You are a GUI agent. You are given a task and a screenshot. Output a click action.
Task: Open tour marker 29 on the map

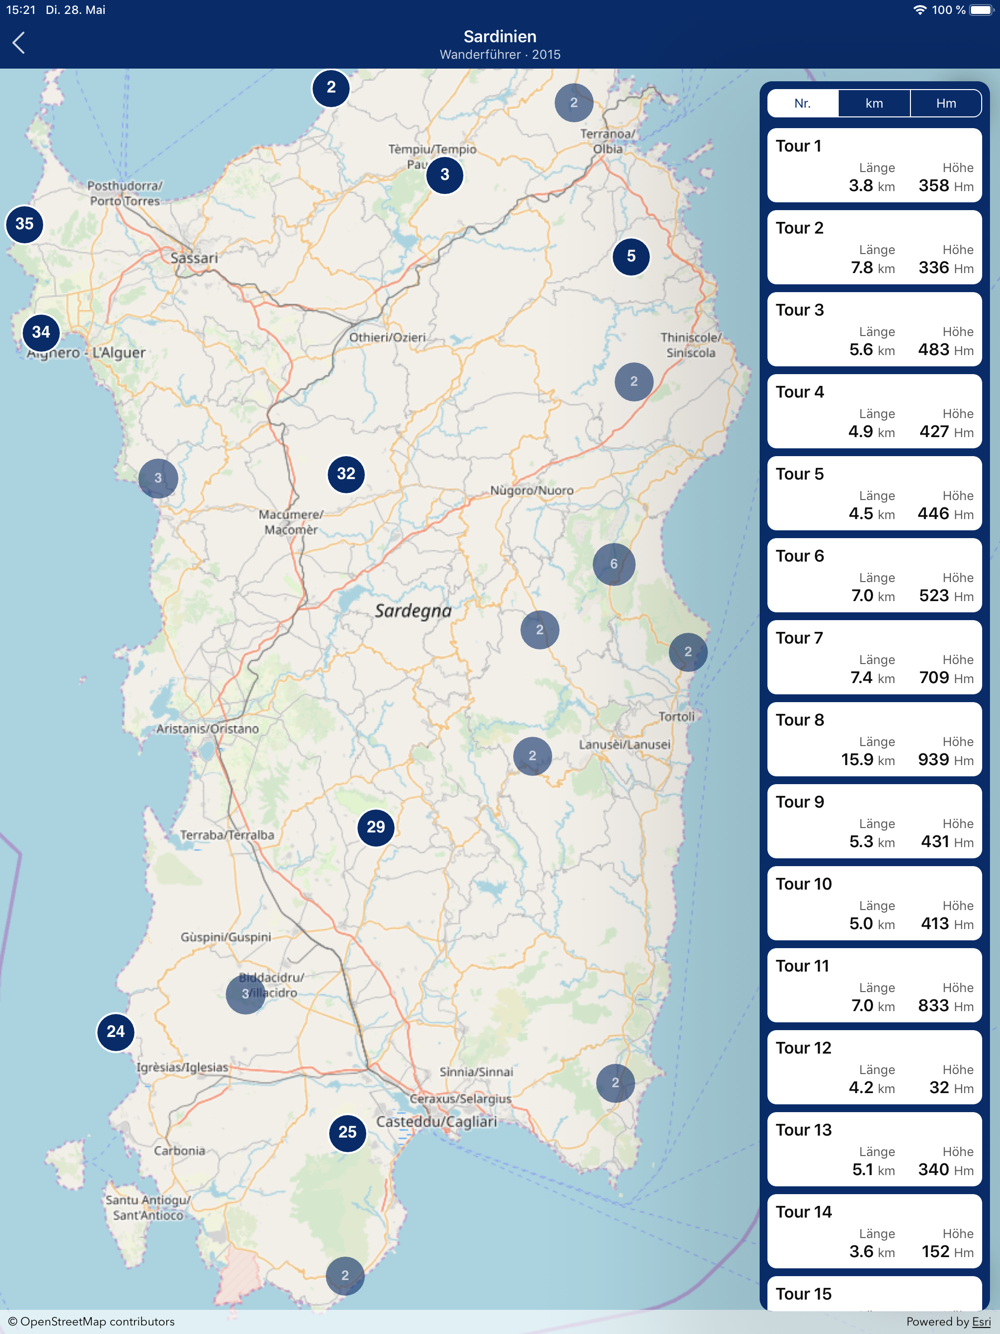pos(376,827)
